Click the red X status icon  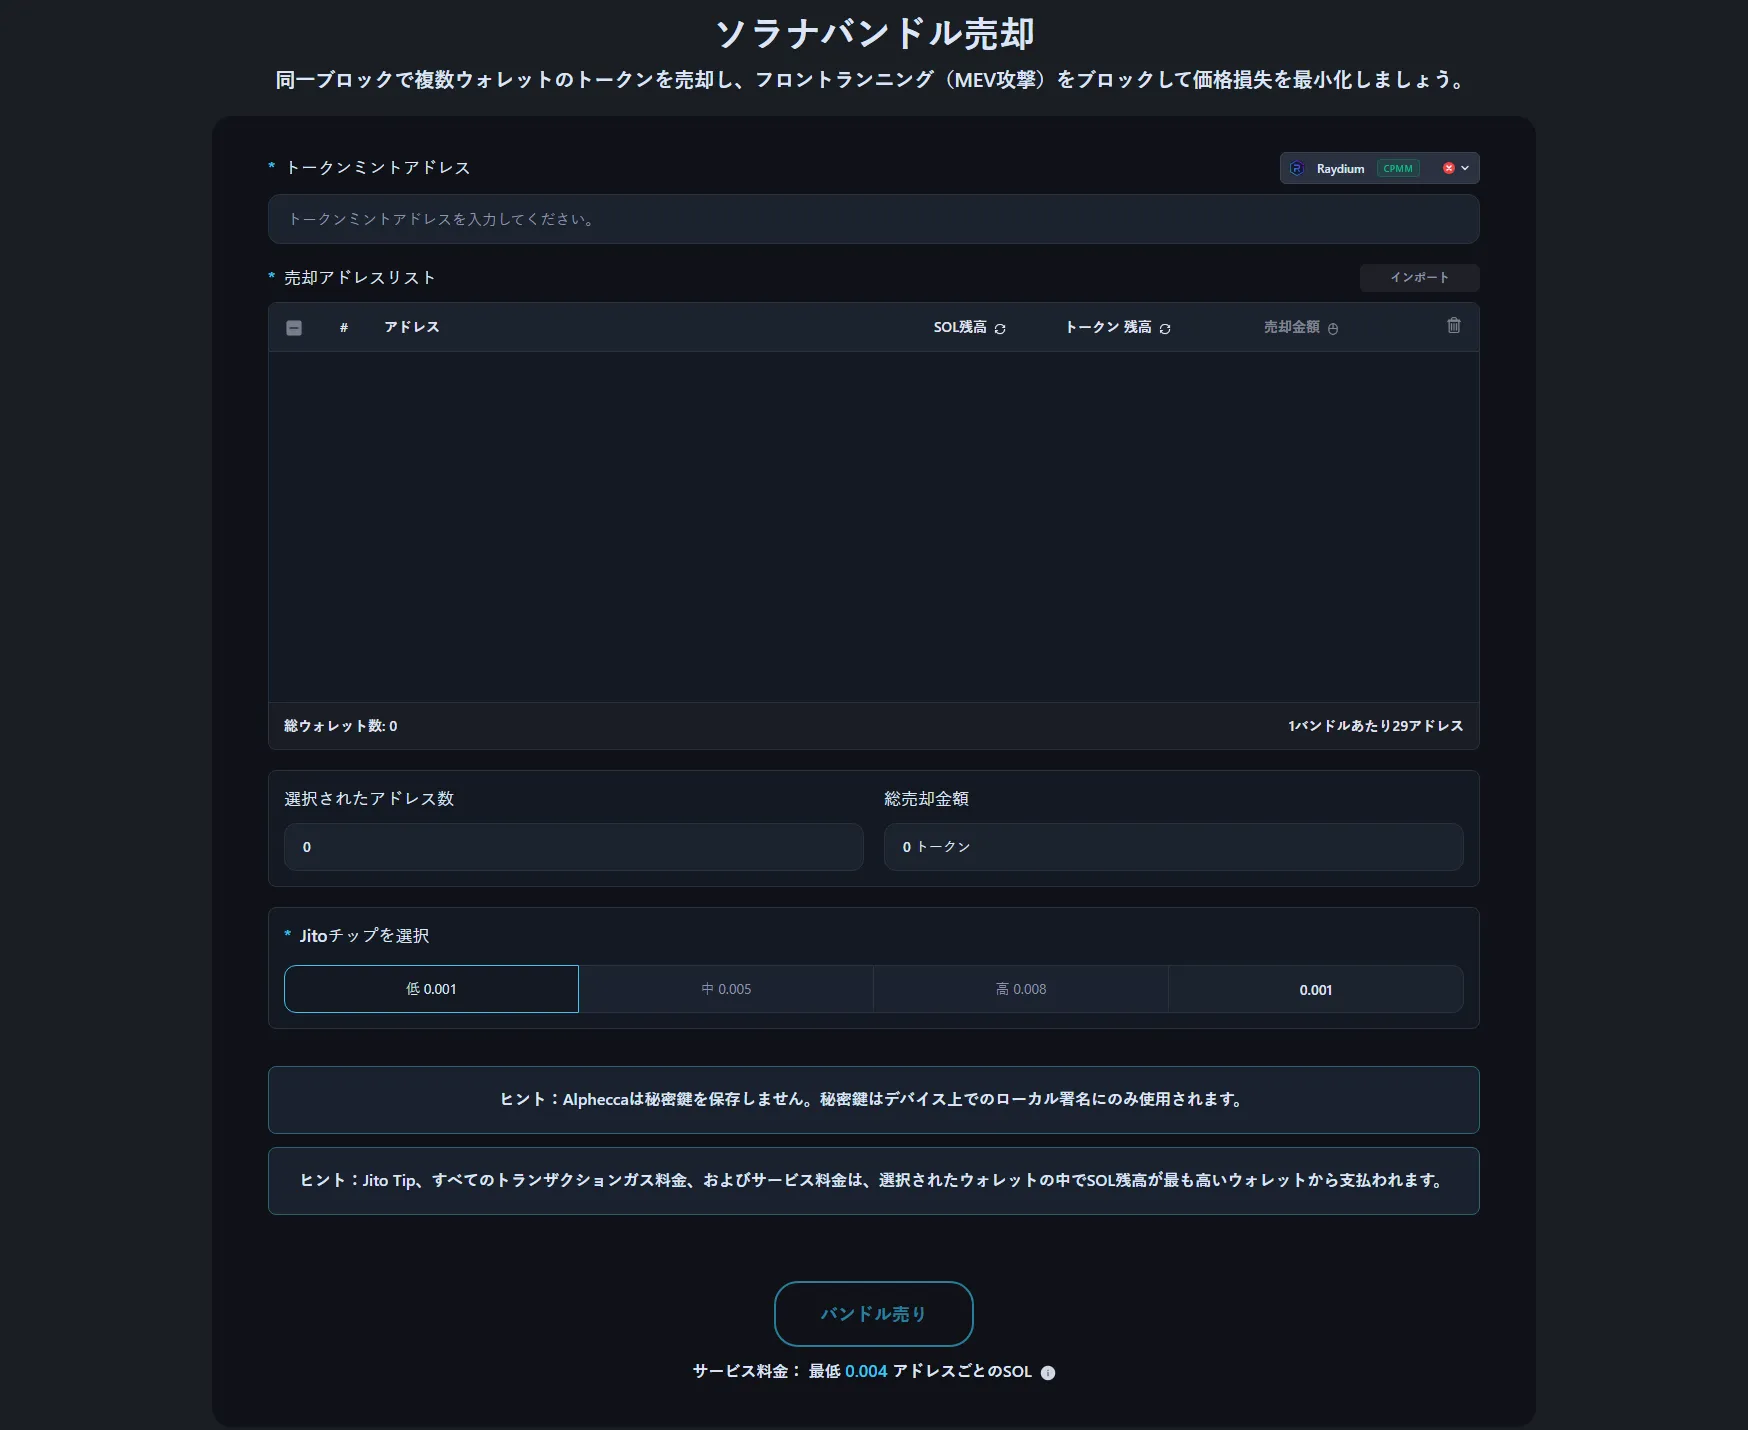point(1448,169)
